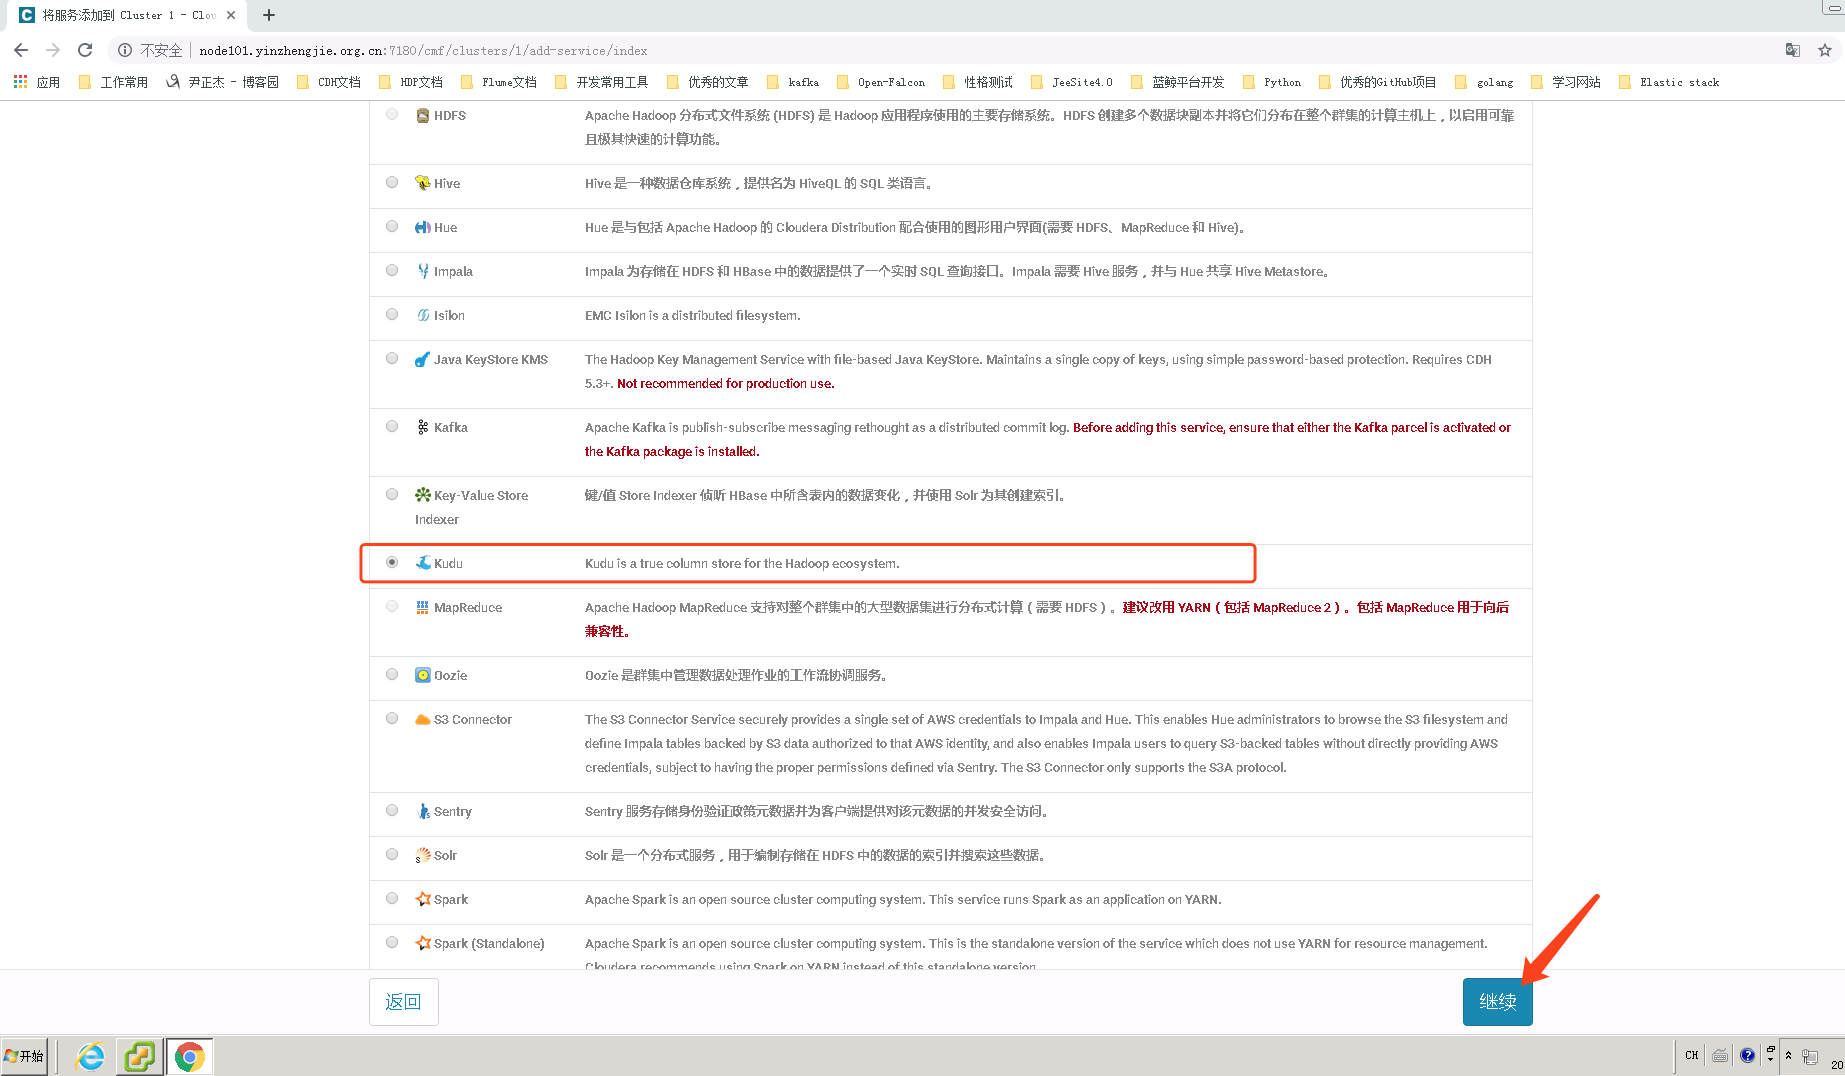Click the Hive bee icon
Viewport: 1845px width, 1076px height.
pos(423,183)
